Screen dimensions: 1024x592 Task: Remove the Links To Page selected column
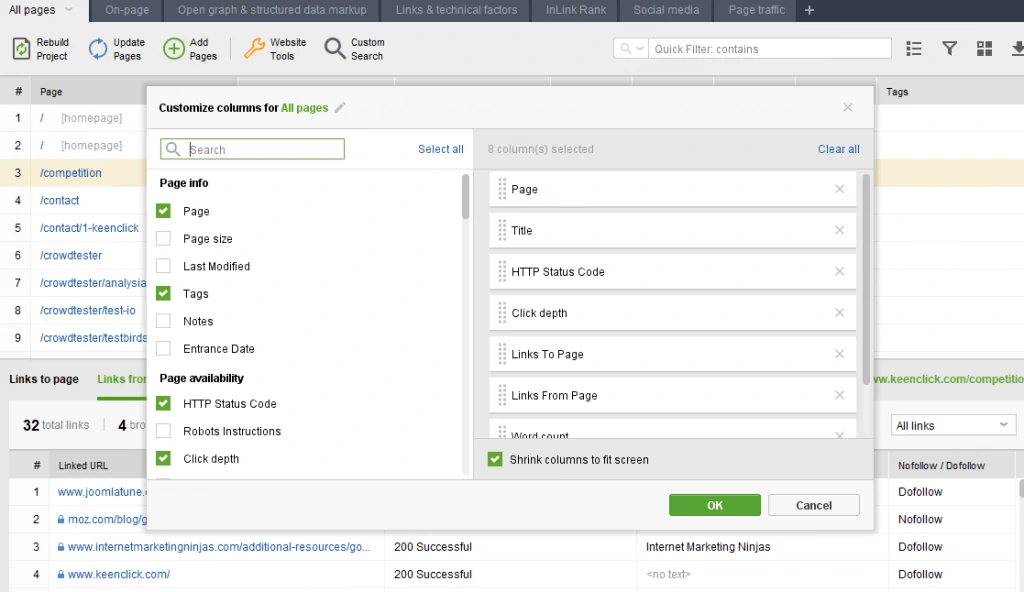[x=840, y=354]
